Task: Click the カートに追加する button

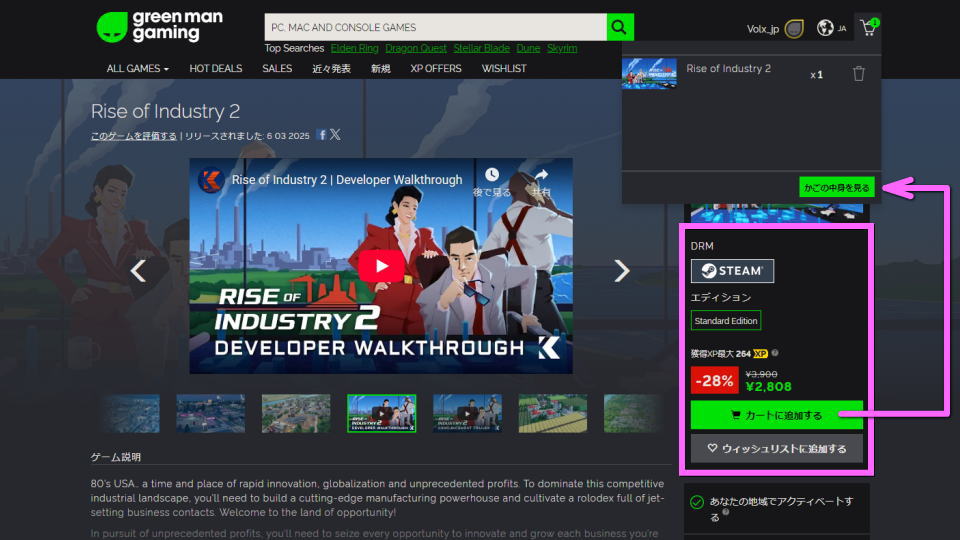Action: pos(776,415)
